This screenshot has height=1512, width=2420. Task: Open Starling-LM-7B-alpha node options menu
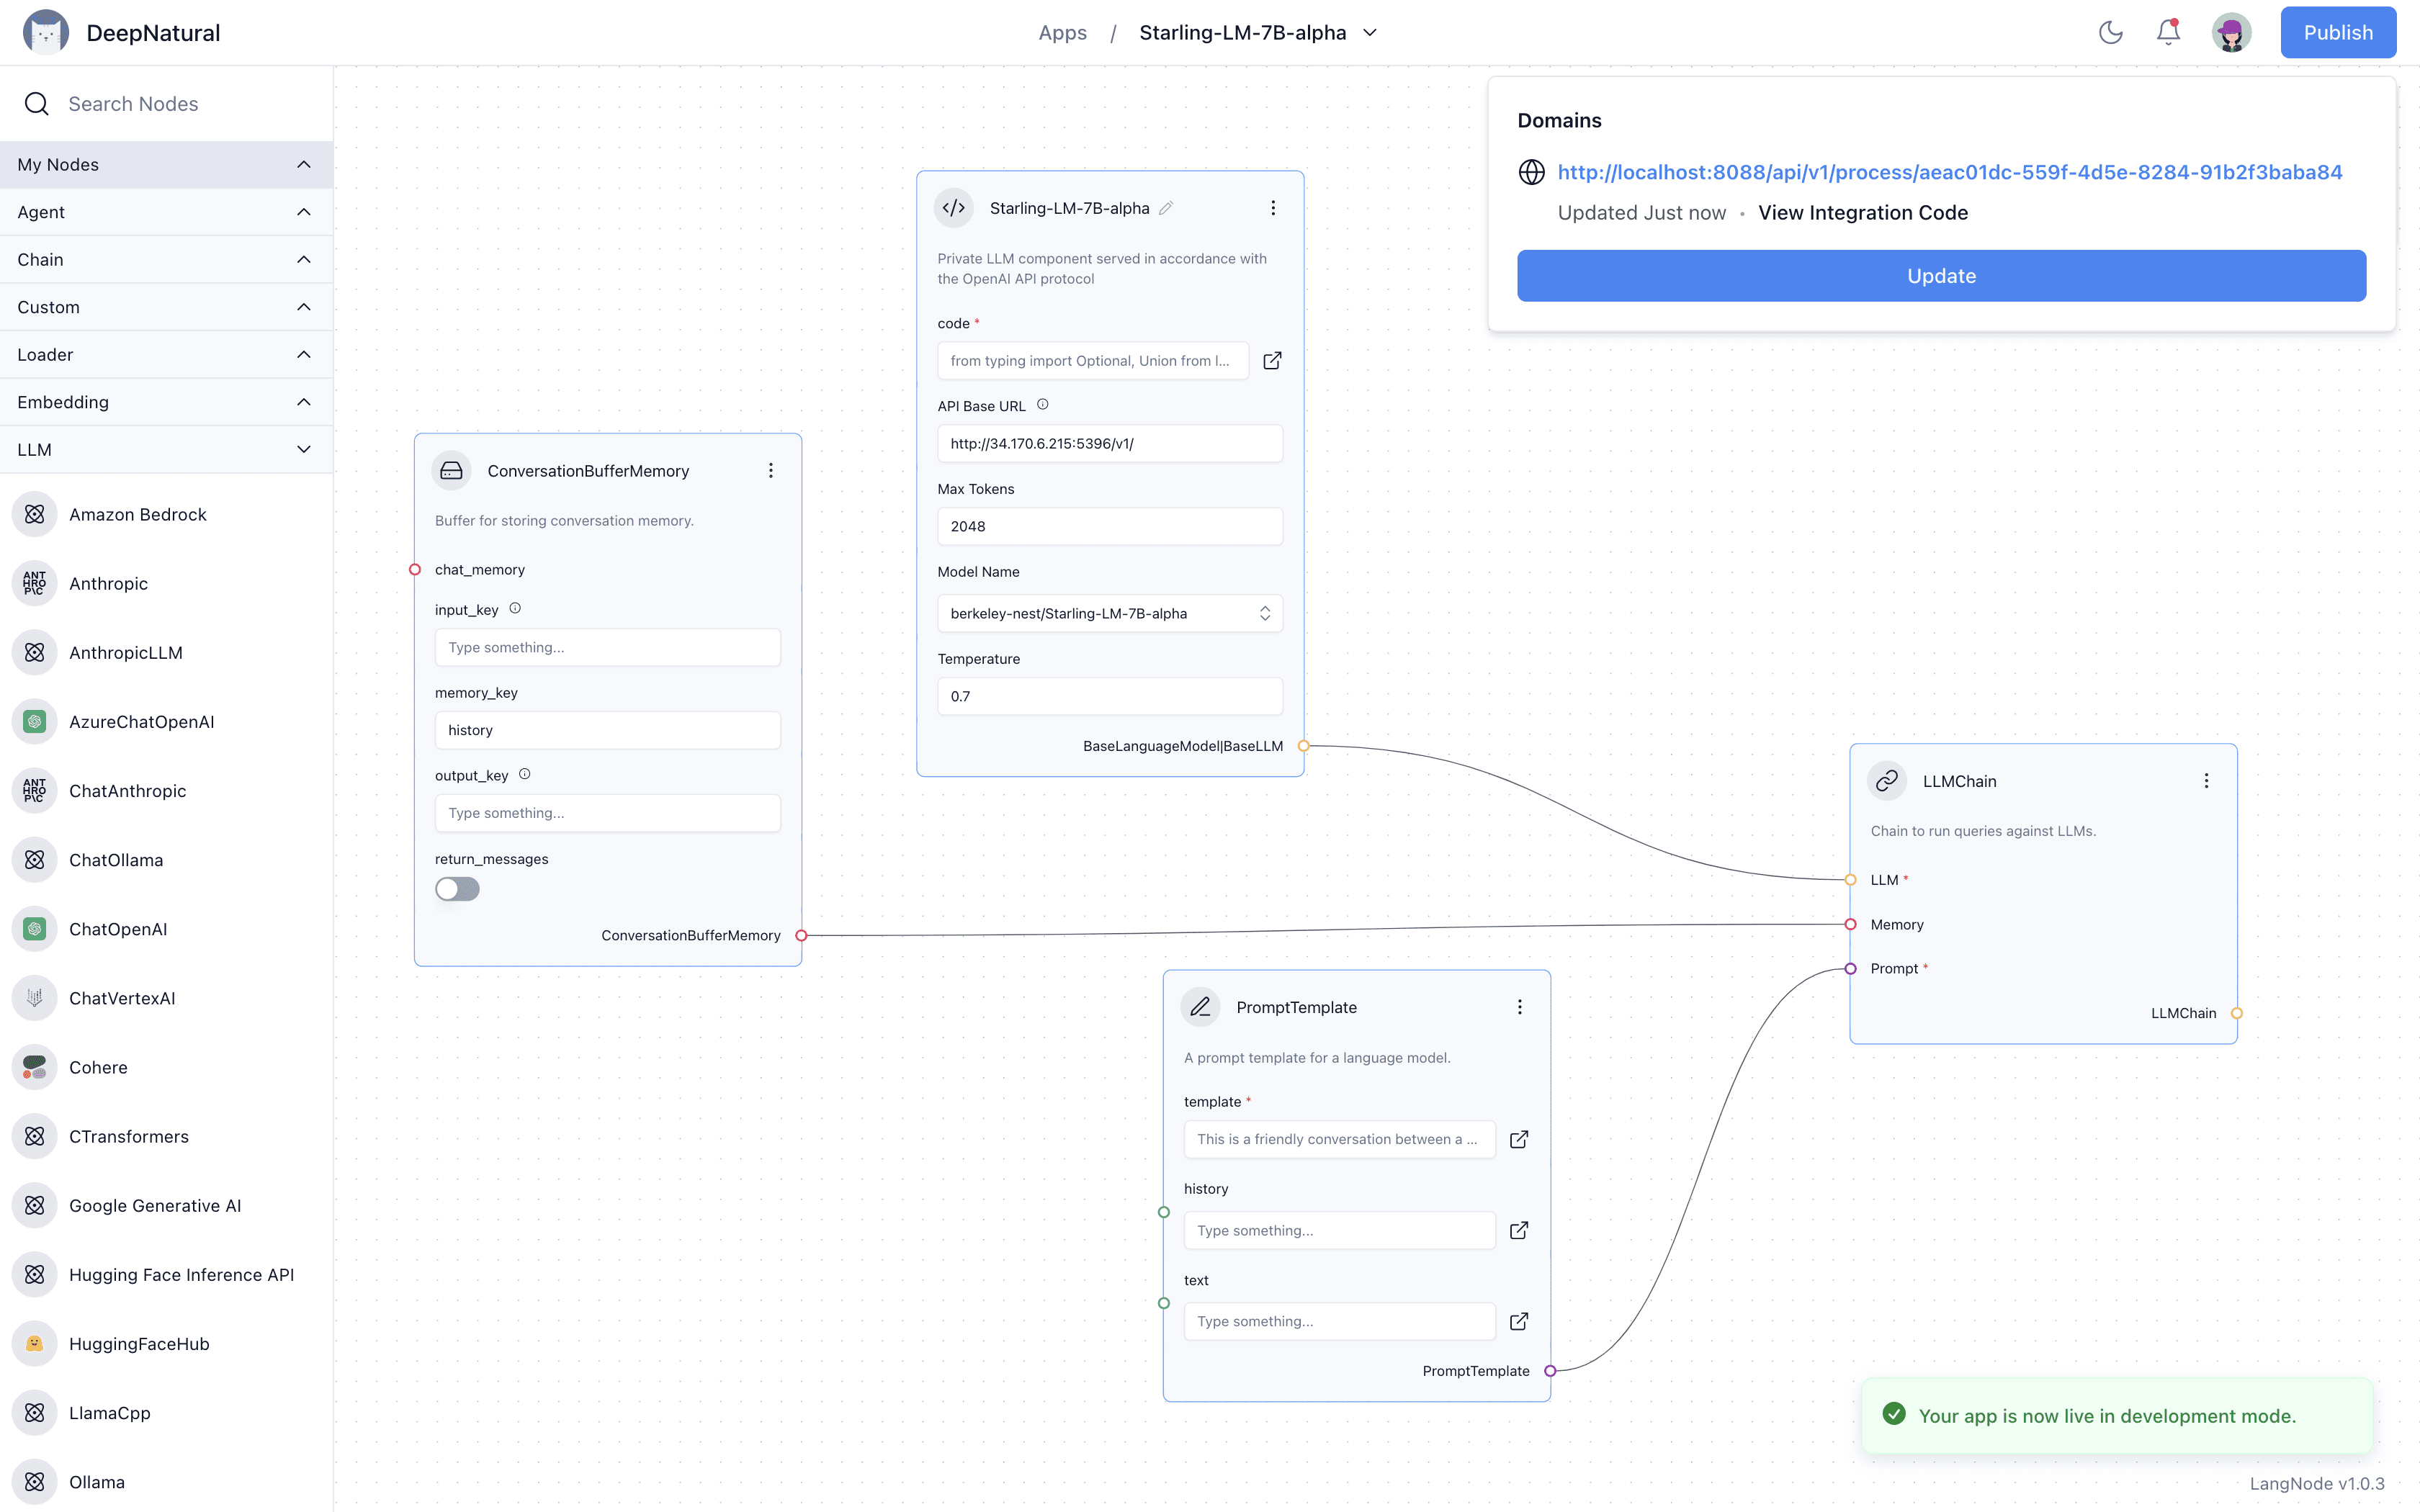(x=1272, y=208)
